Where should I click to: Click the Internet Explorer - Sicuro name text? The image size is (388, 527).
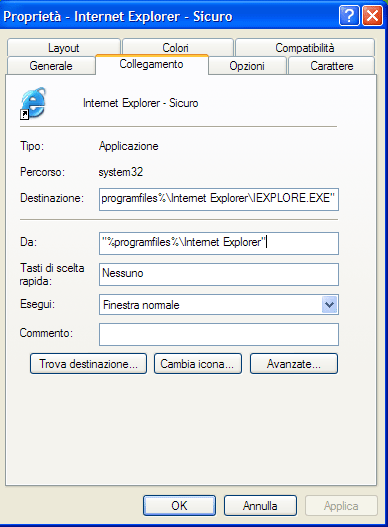141,103
